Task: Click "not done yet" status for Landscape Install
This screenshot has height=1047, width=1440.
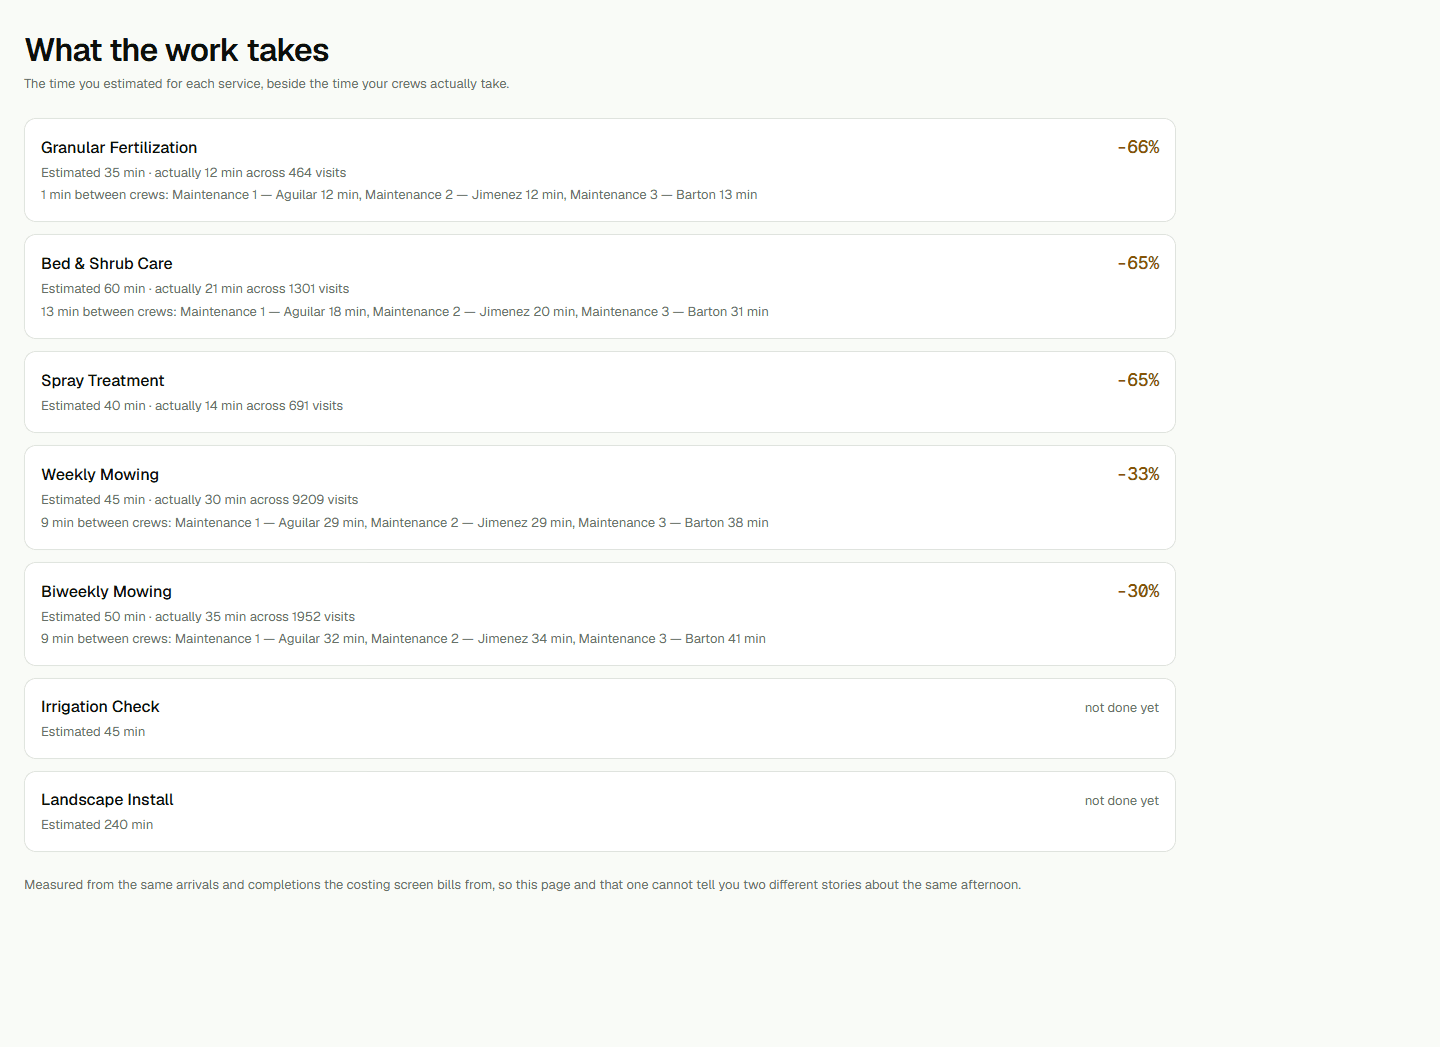Action: pyautogui.click(x=1122, y=801)
